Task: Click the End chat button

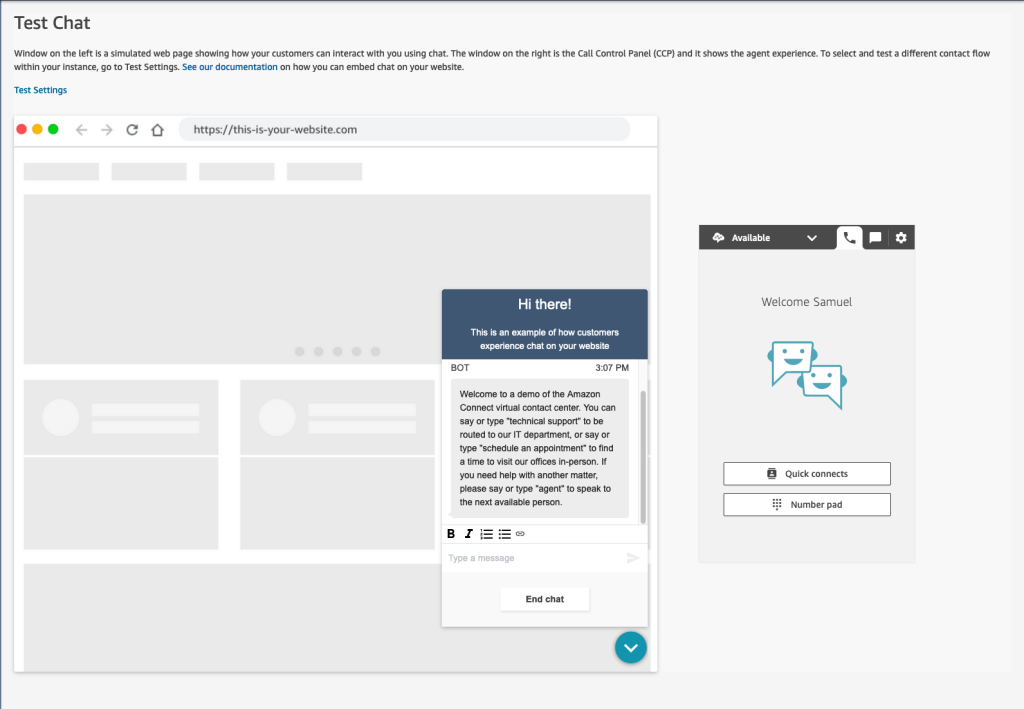Action: coord(544,598)
